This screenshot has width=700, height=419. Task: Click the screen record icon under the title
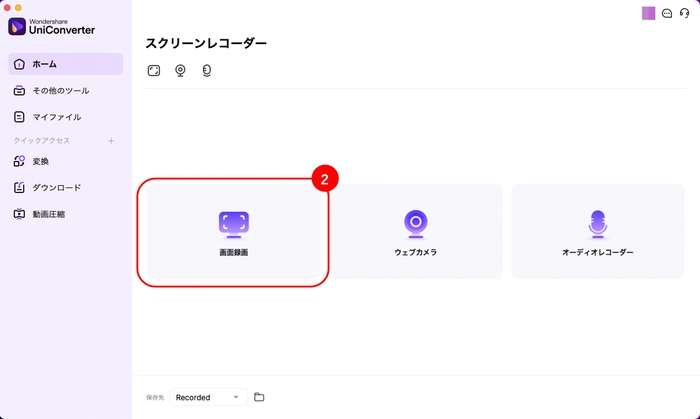pyautogui.click(x=154, y=71)
